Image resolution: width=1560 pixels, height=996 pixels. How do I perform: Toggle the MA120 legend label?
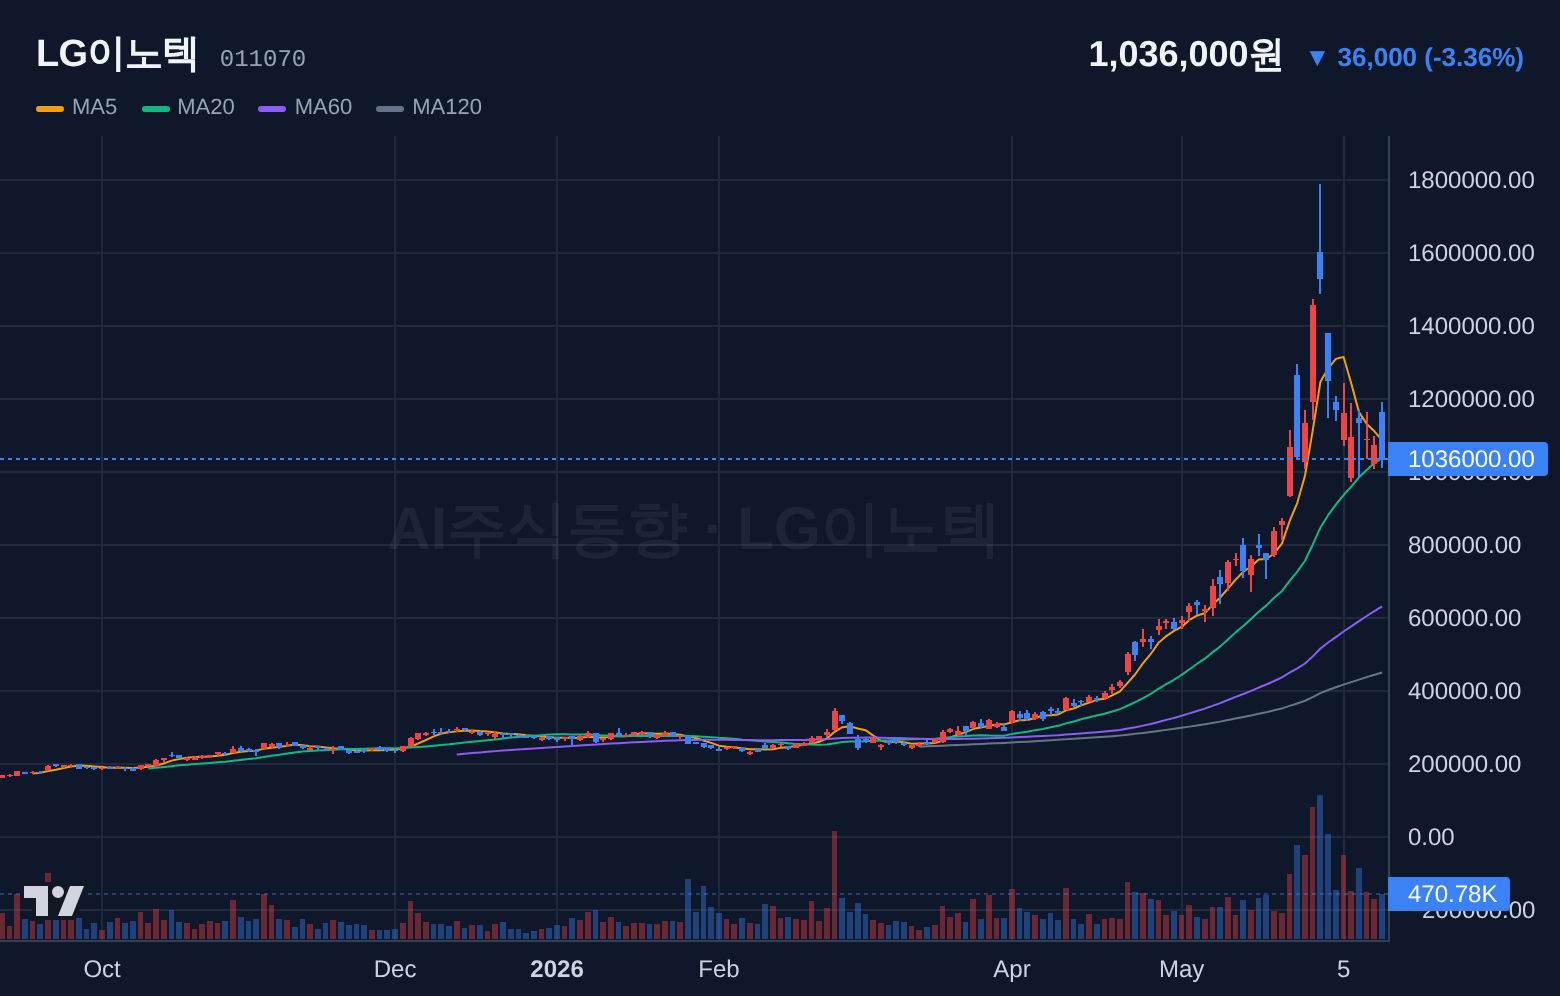click(447, 107)
